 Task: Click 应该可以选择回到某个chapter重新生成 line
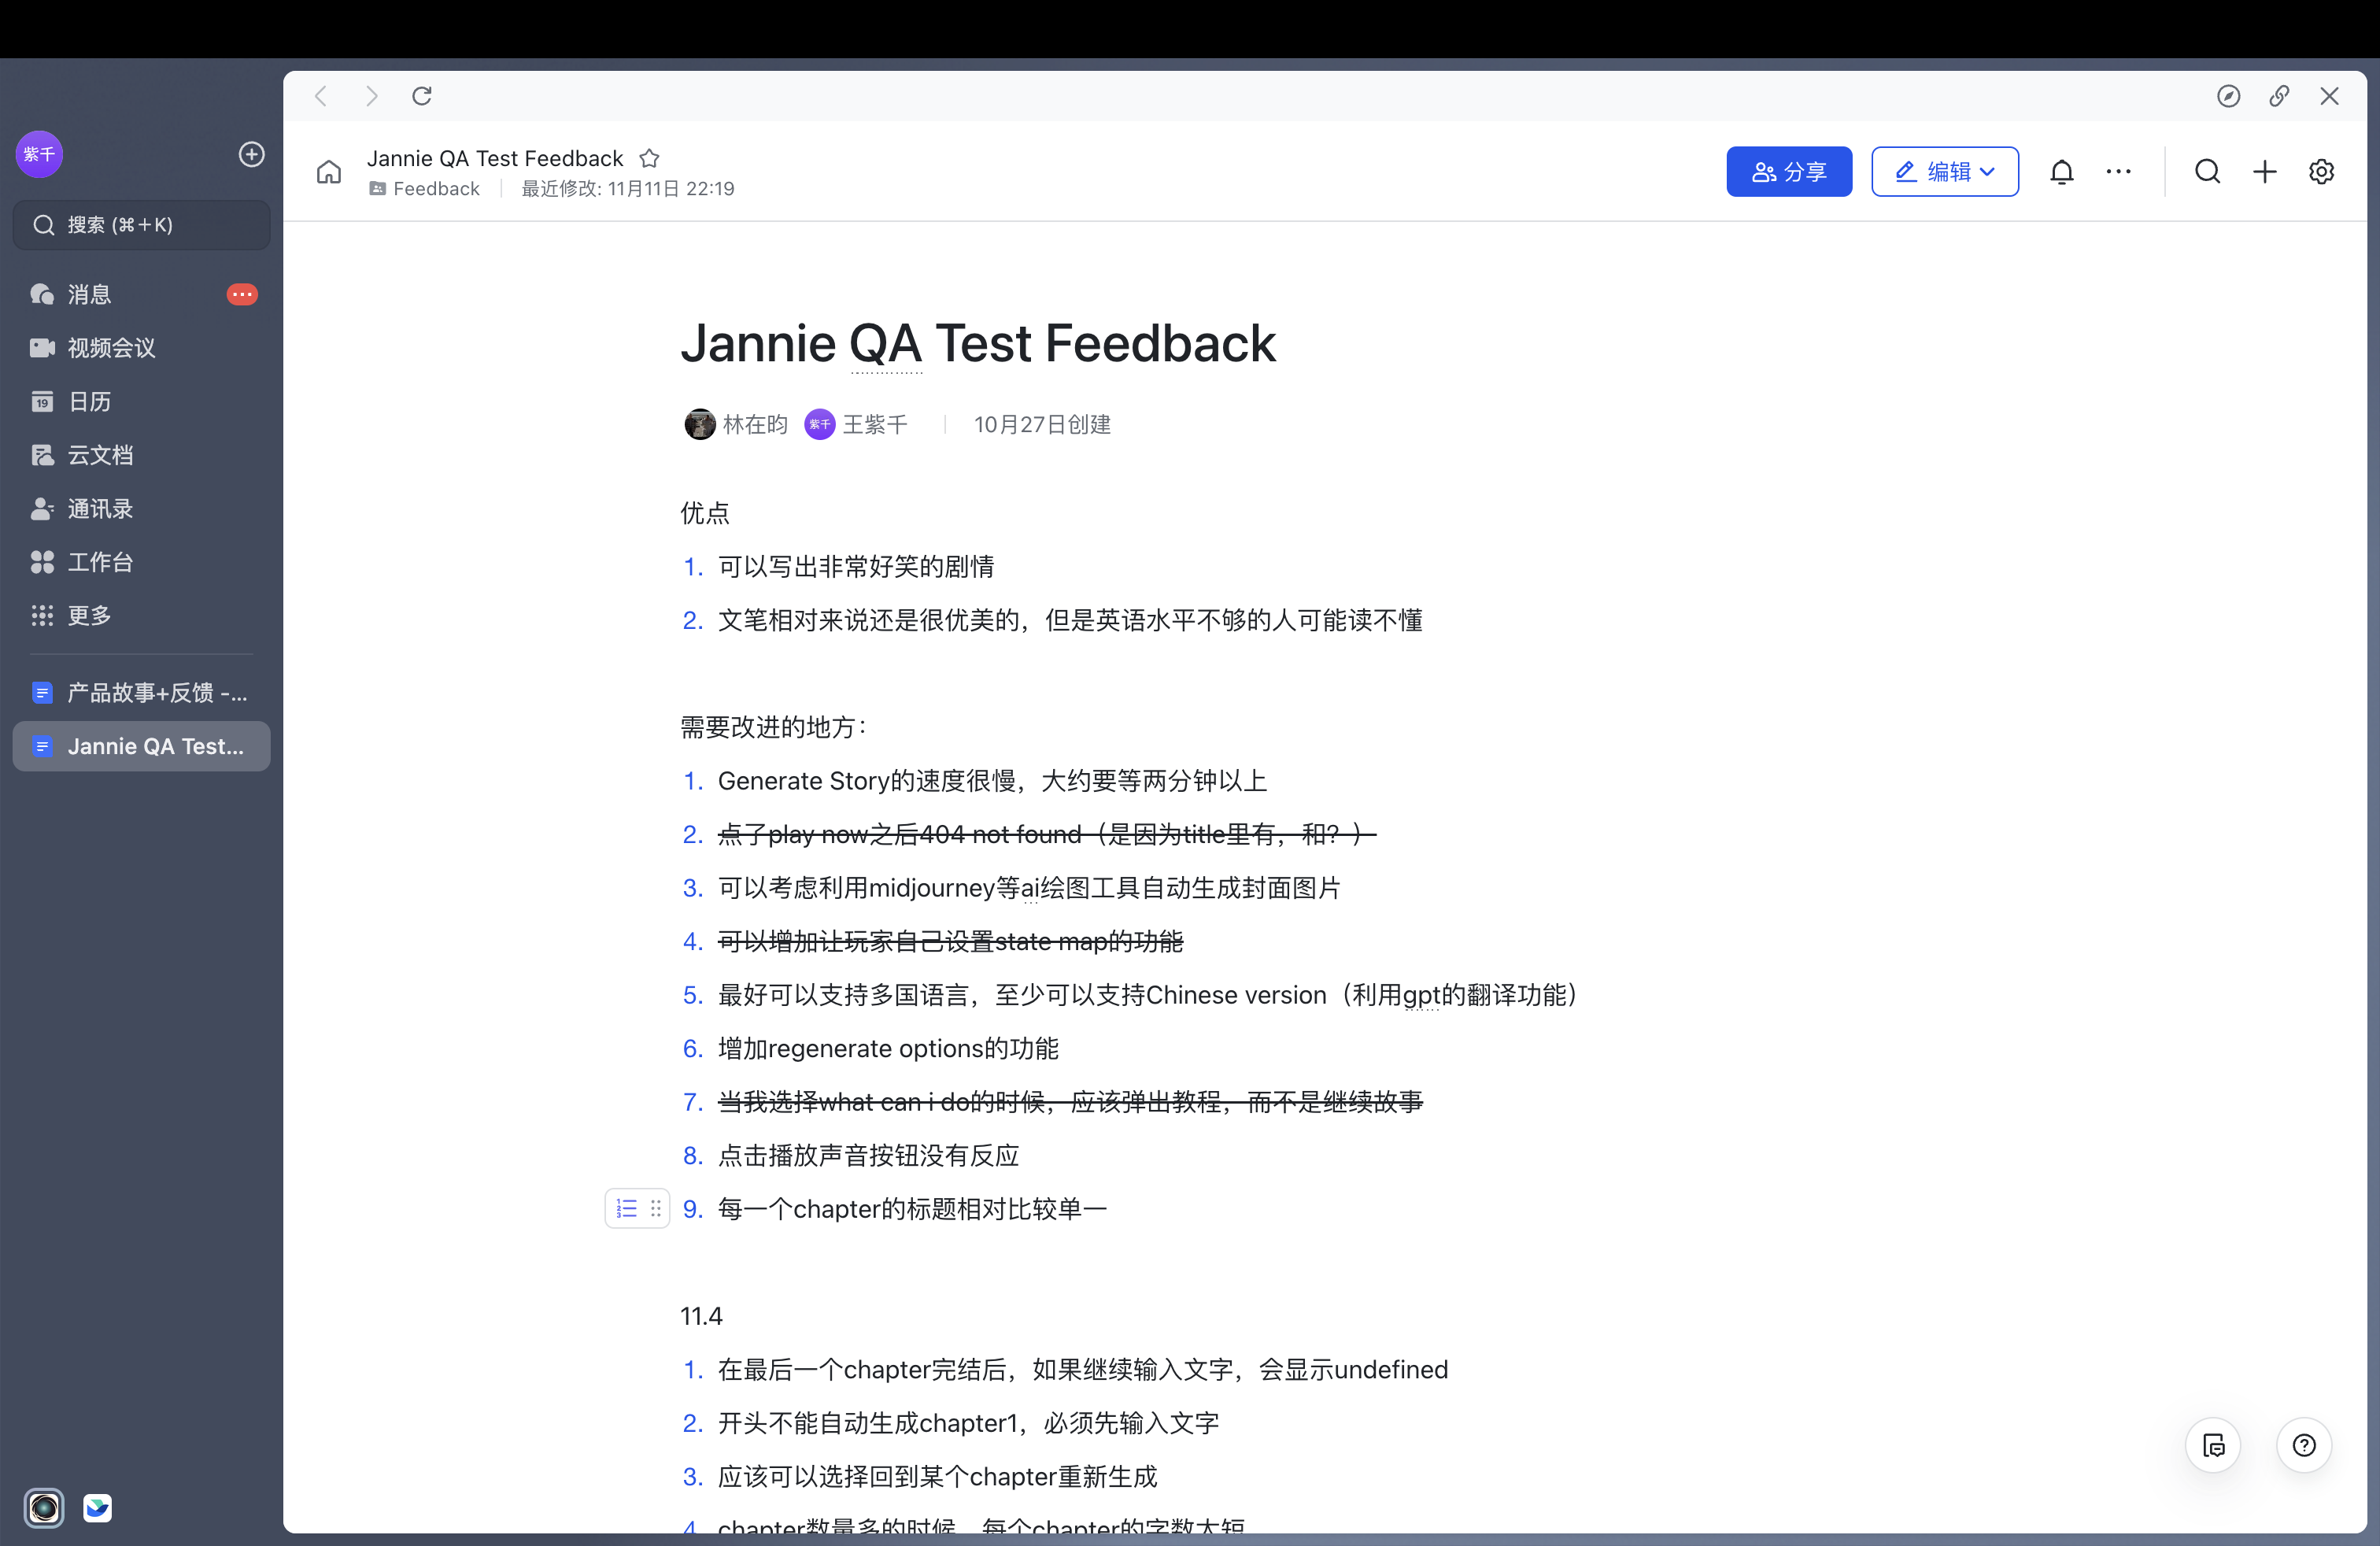[937, 1476]
